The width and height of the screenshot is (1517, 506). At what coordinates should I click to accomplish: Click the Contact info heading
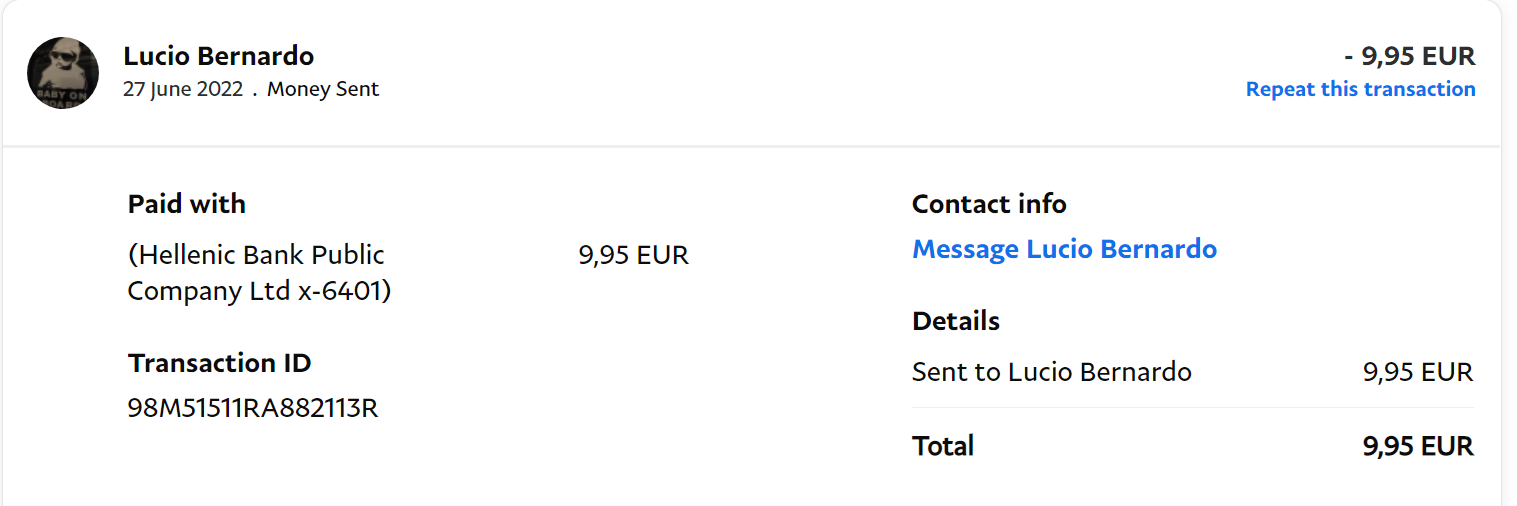point(989,204)
